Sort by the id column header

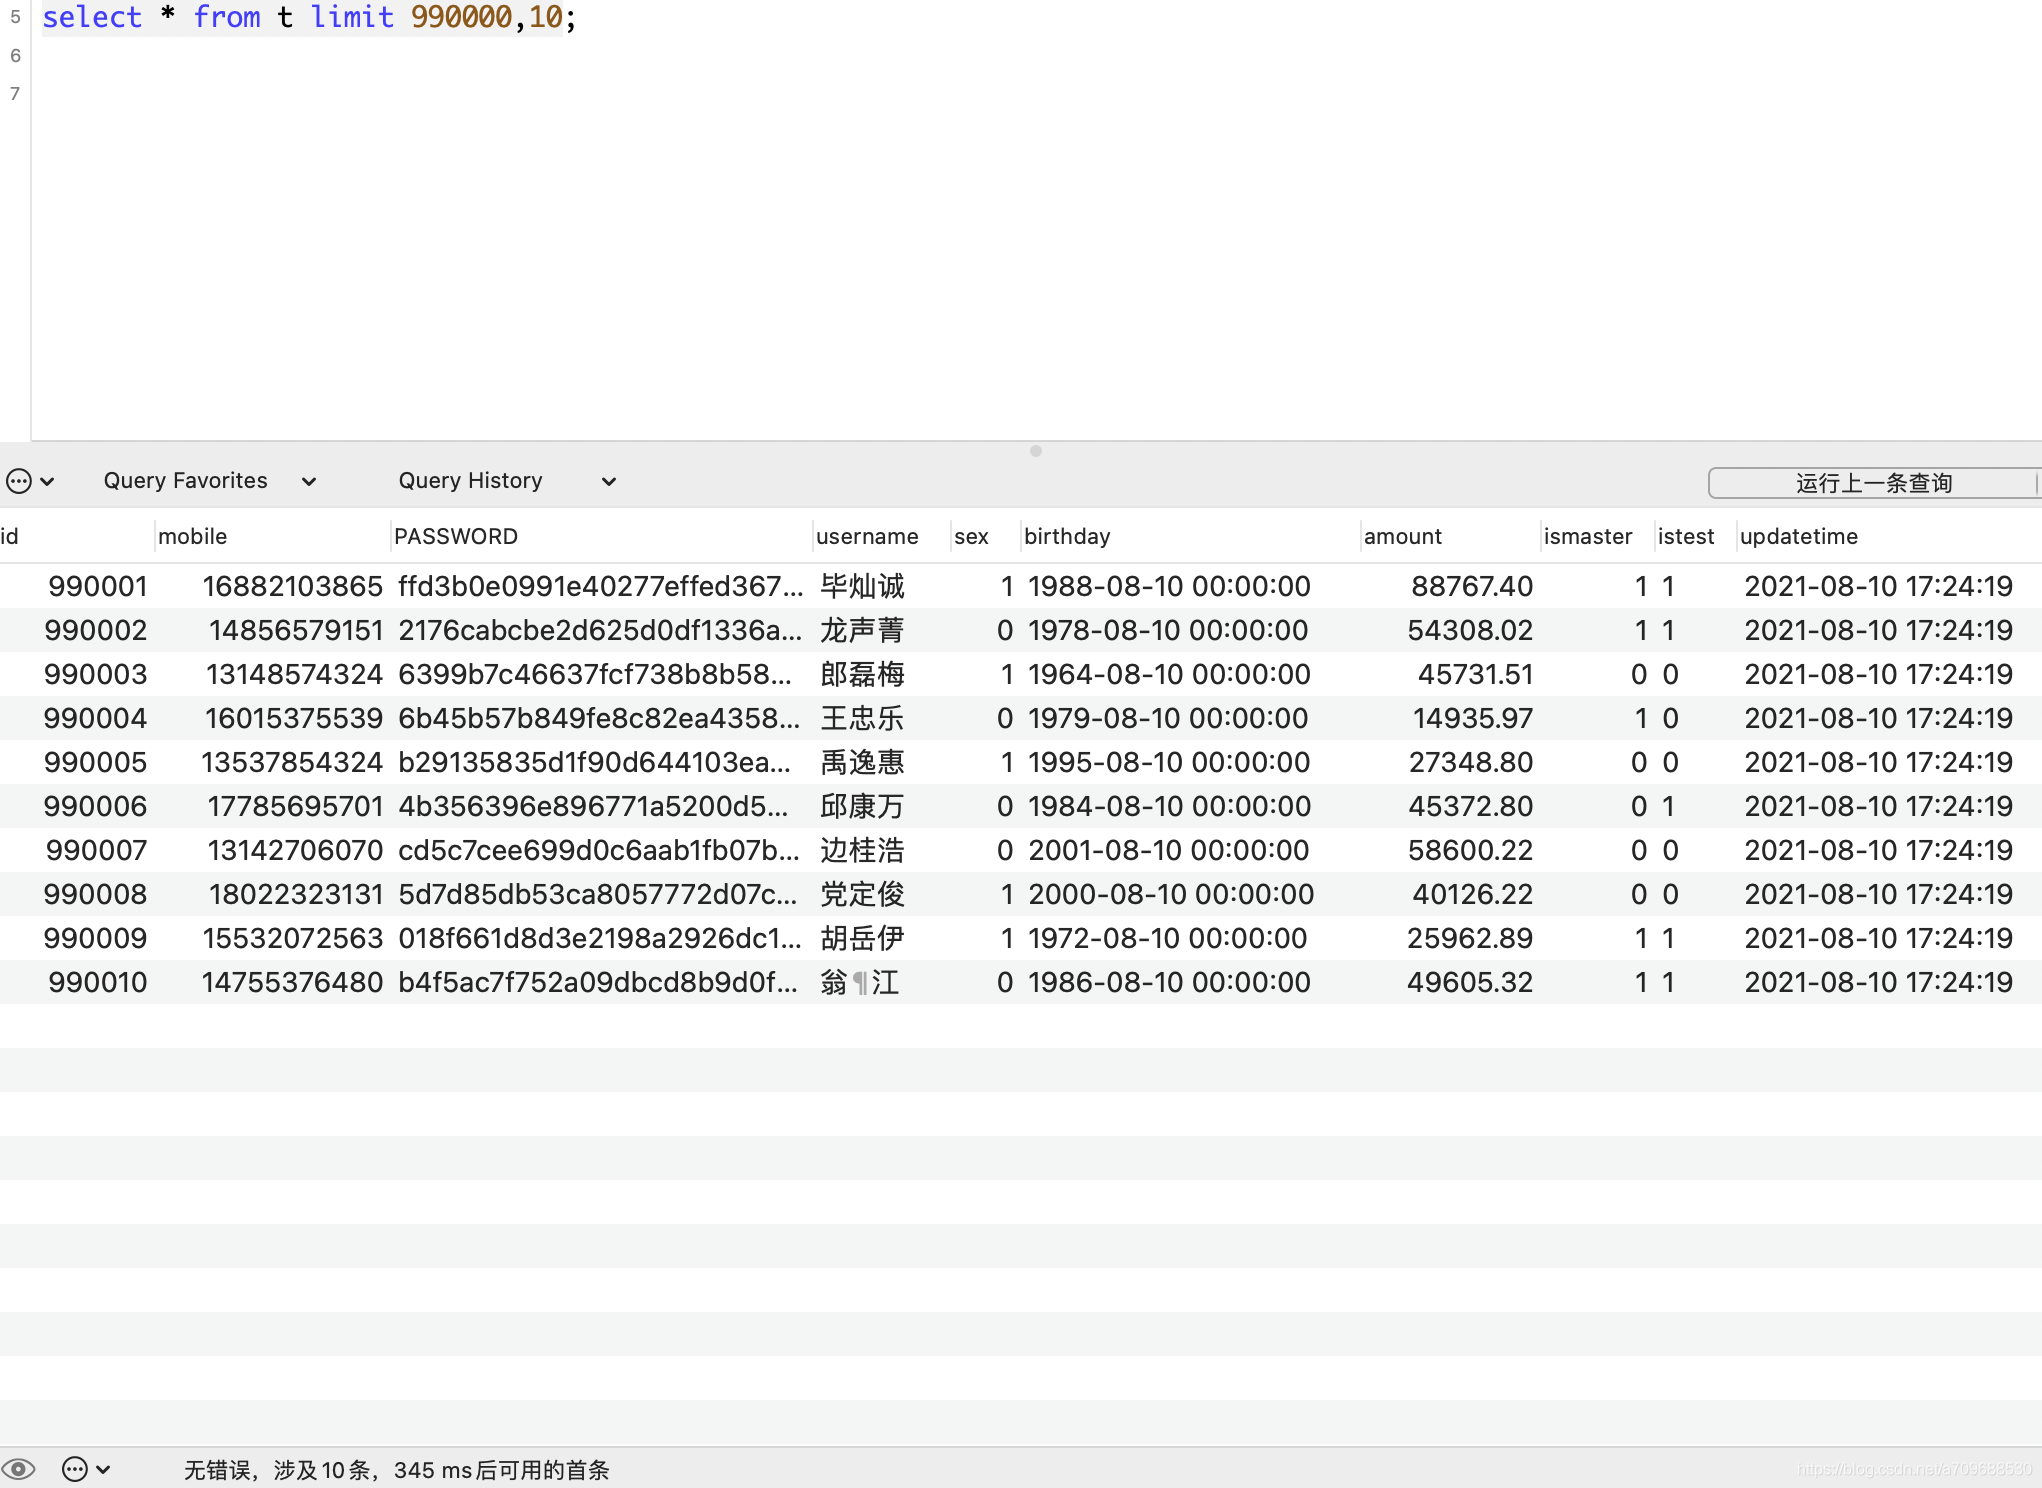click(10, 536)
